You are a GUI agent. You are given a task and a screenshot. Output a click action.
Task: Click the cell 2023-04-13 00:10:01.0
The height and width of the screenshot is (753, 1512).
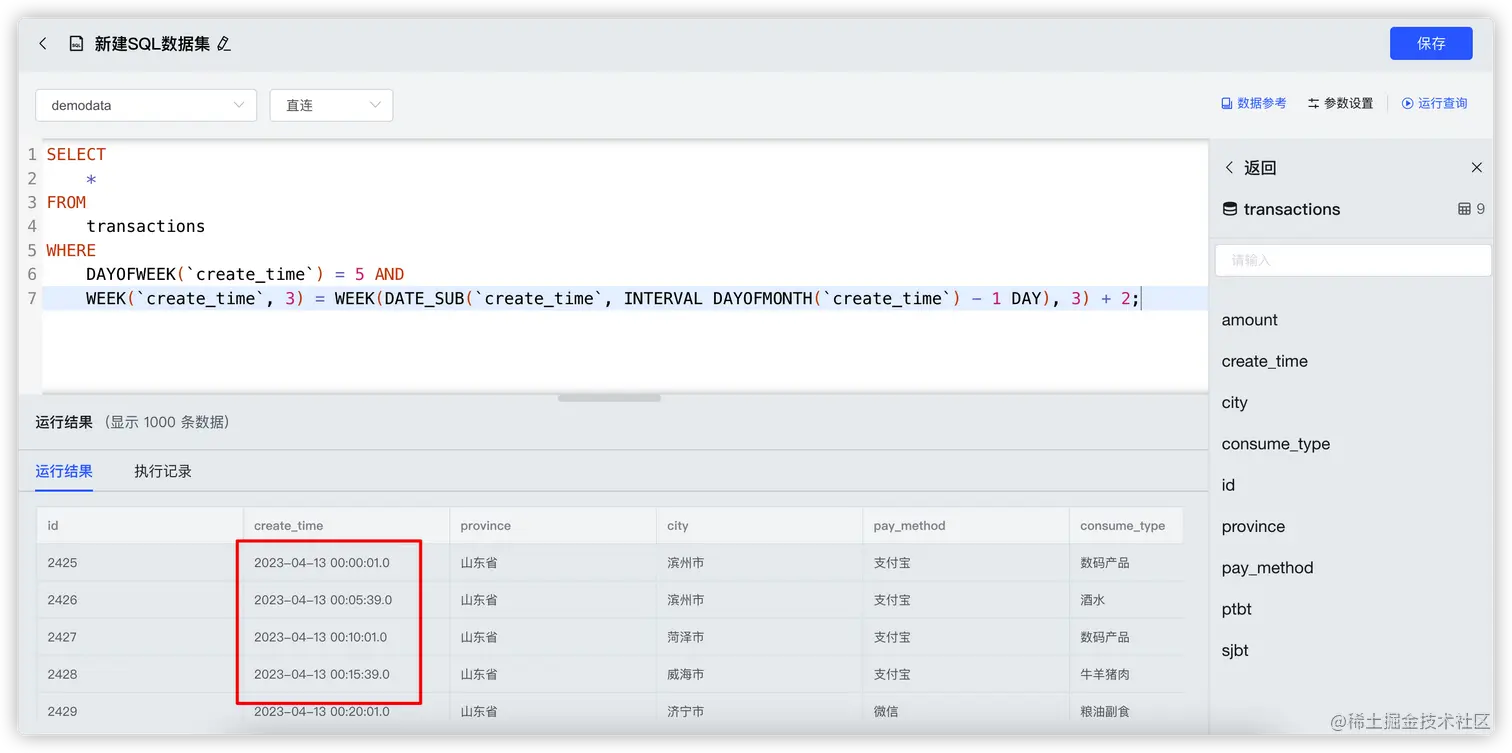pyautogui.click(x=346, y=637)
